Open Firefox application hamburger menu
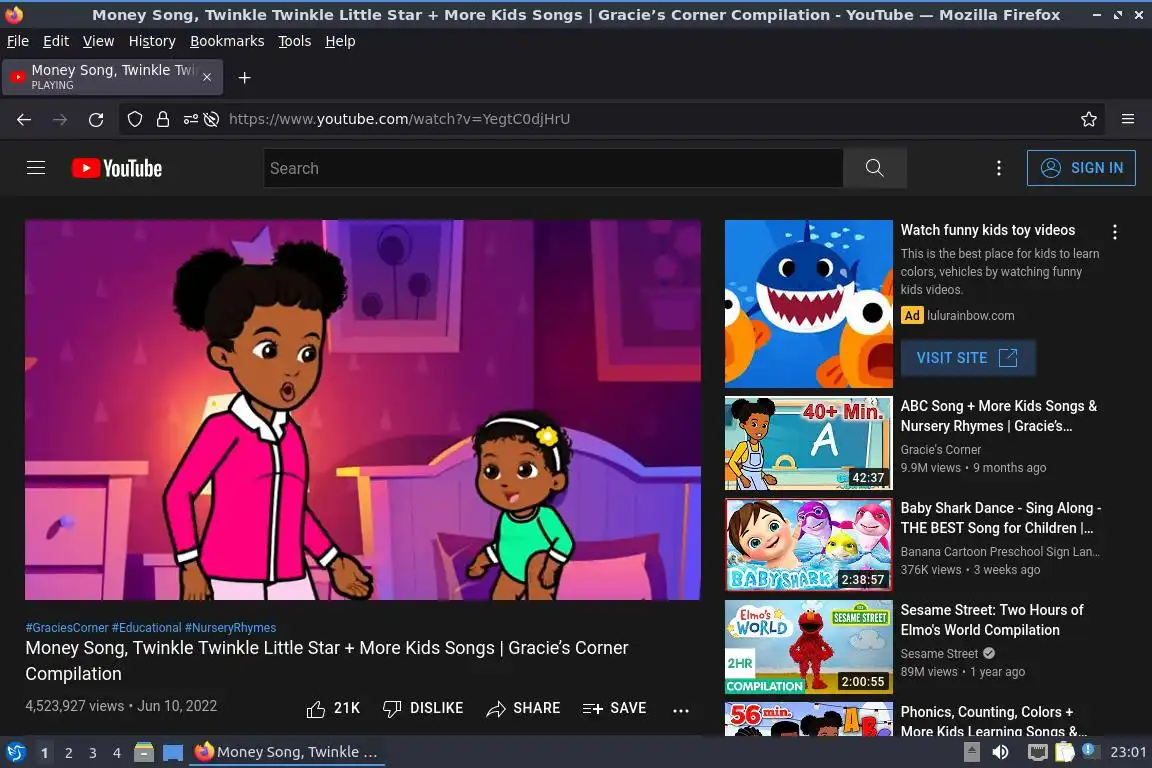 (1128, 119)
